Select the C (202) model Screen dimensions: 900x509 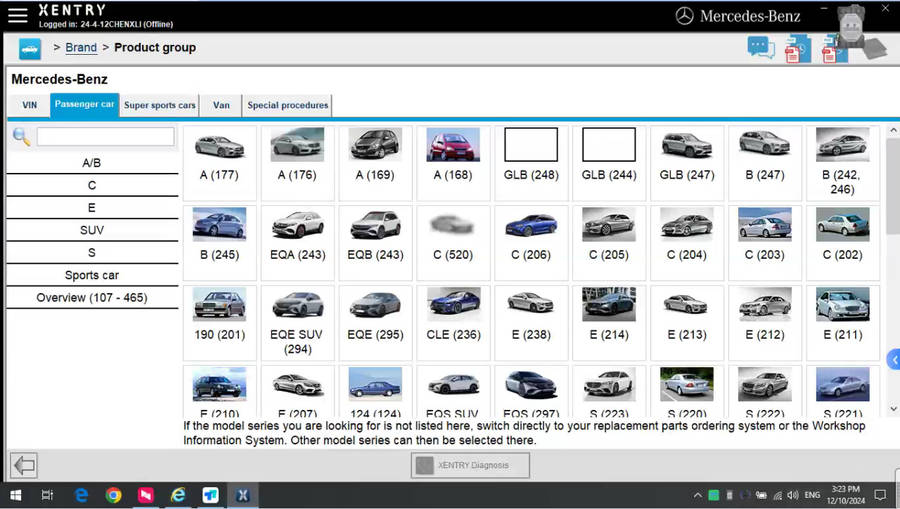[x=843, y=243]
